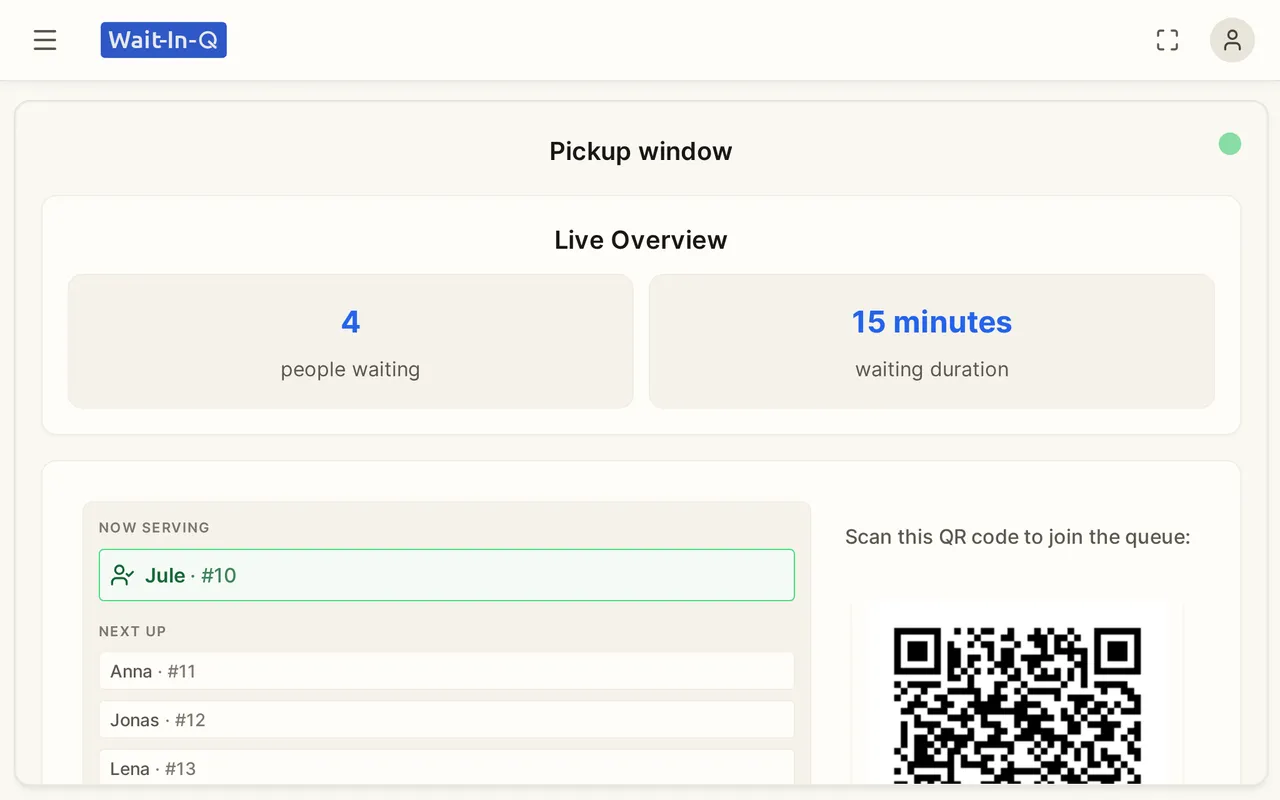
Task: Select the now serving entry Jule #10
Action: click(x=447, y=575)
